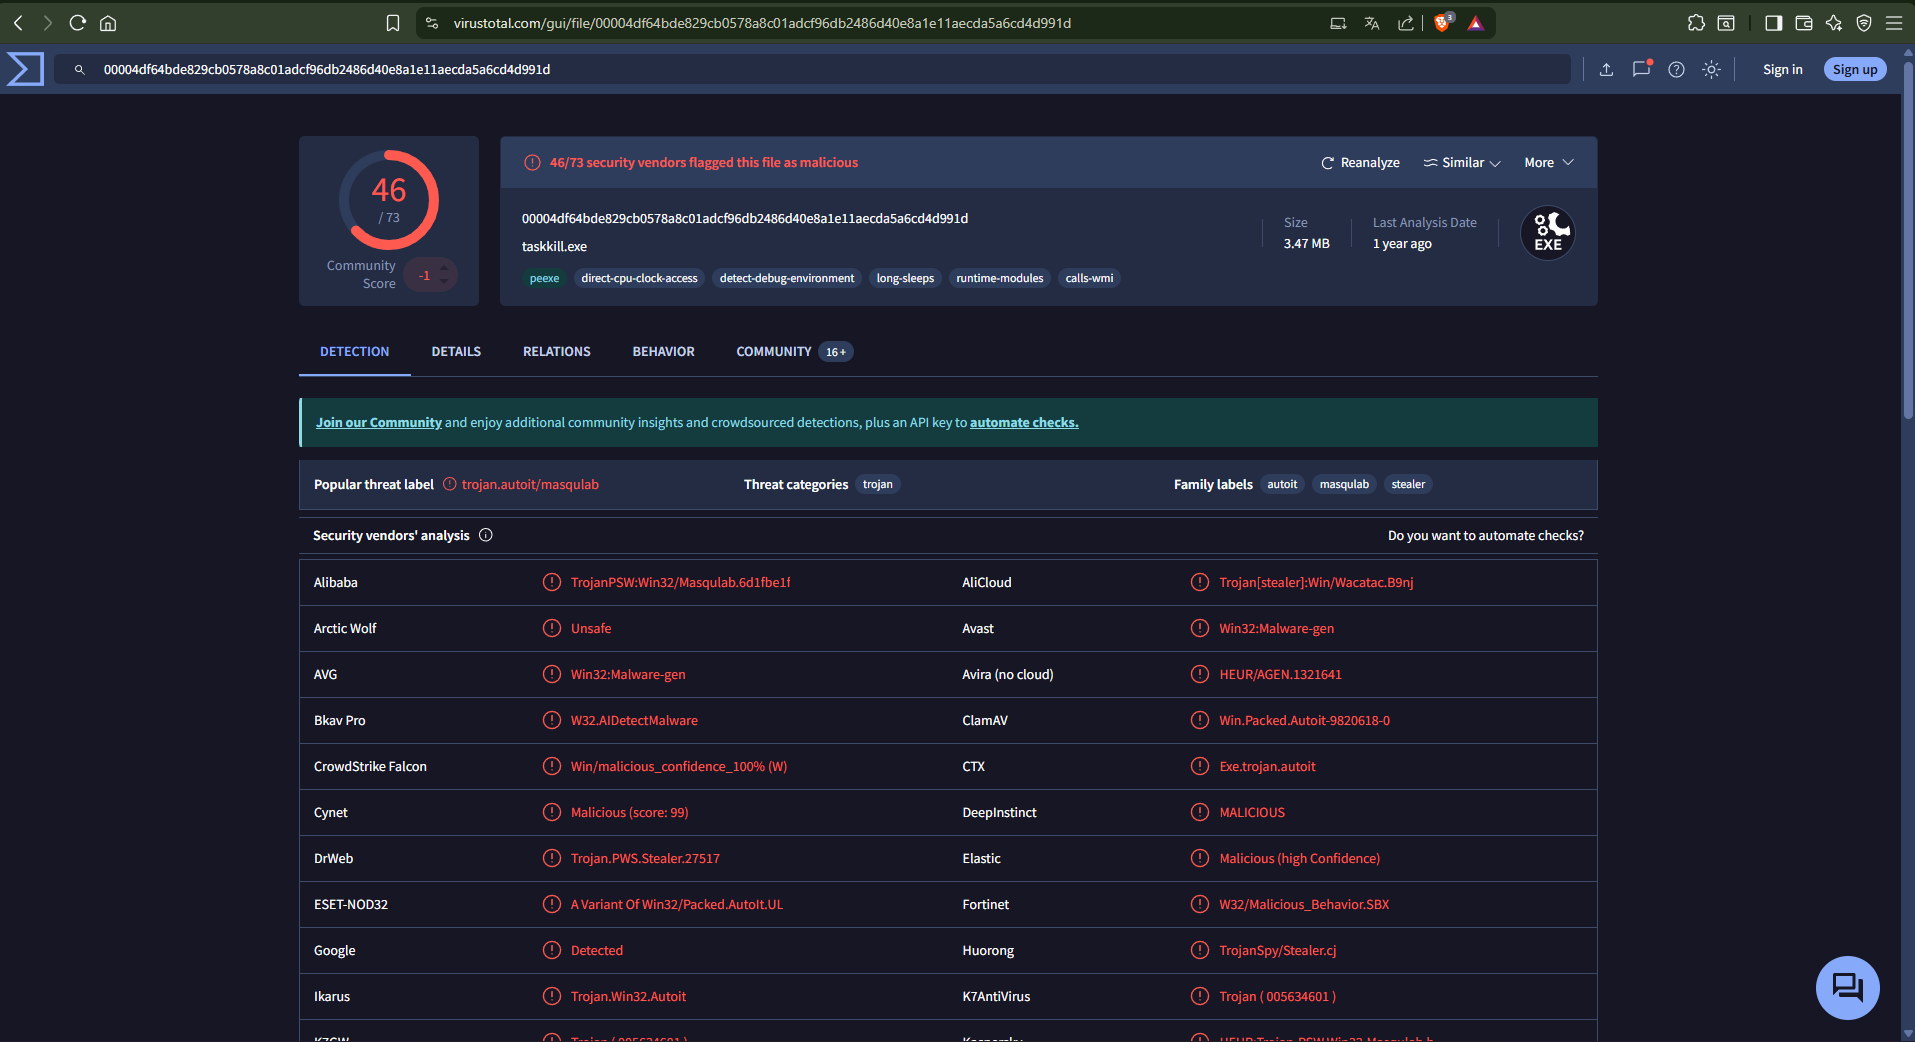Expand the Similar dropdown

coord(1462,162)
